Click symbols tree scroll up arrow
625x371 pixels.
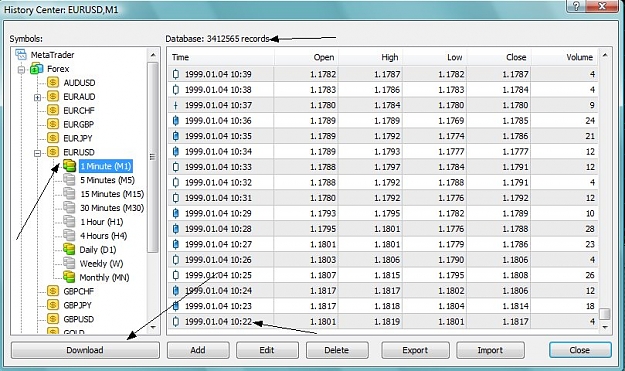point(153,55)
